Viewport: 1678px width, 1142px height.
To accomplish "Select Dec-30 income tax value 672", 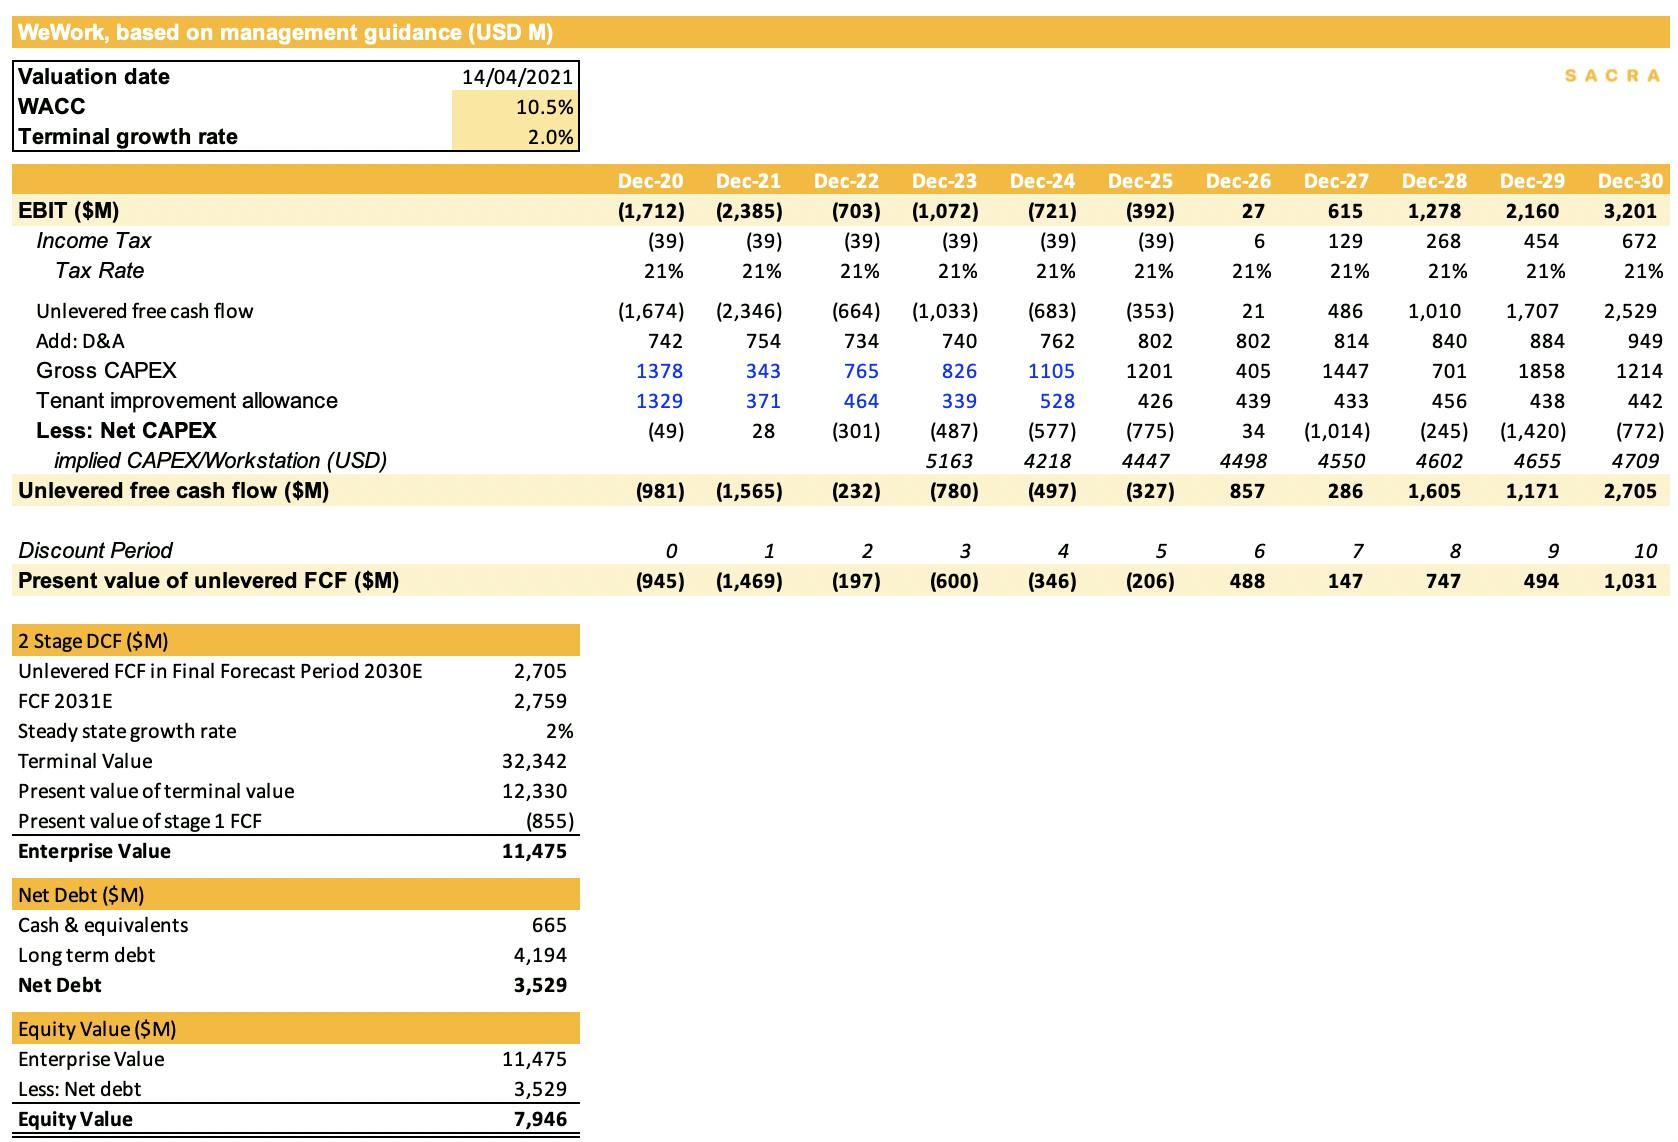I will [x=1640, y=241].
